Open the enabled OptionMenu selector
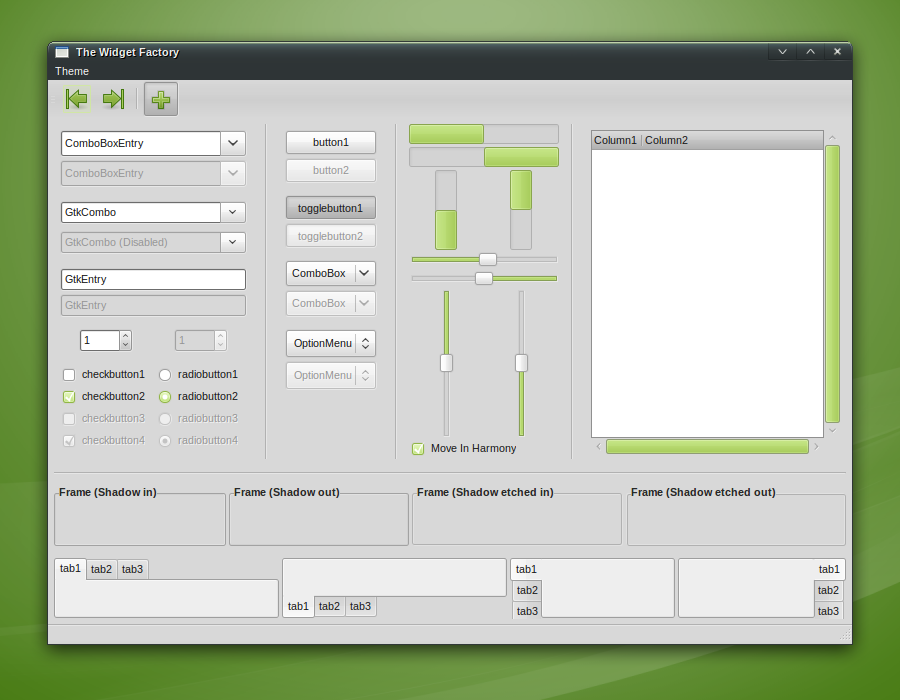The height and width of the screenshot is (700, 900). [x=331, y=344]
